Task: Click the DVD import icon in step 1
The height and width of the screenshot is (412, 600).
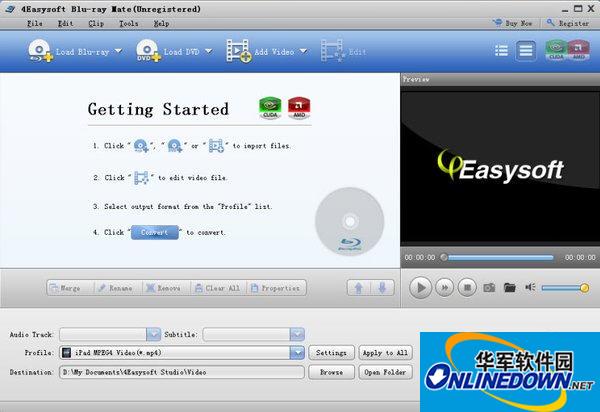Action: [x=175, y=146]
